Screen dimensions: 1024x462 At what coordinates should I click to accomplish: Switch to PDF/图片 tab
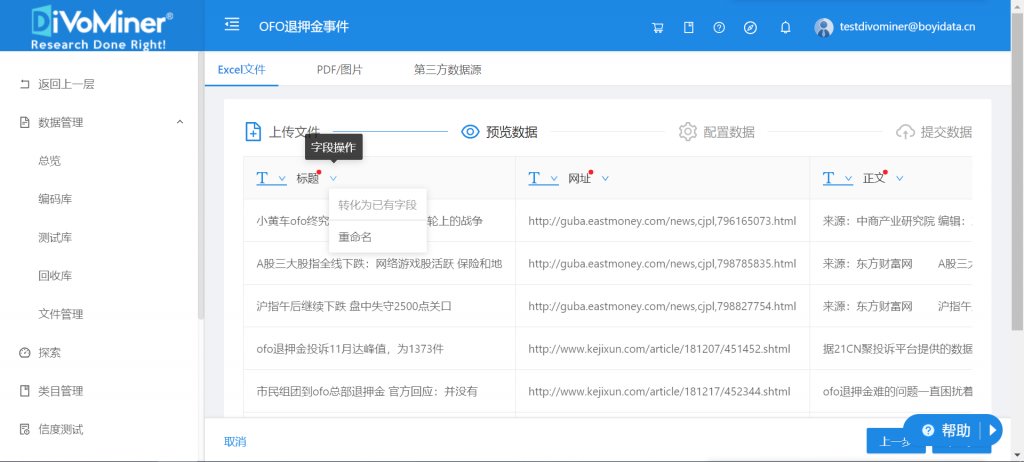(340, 69)
